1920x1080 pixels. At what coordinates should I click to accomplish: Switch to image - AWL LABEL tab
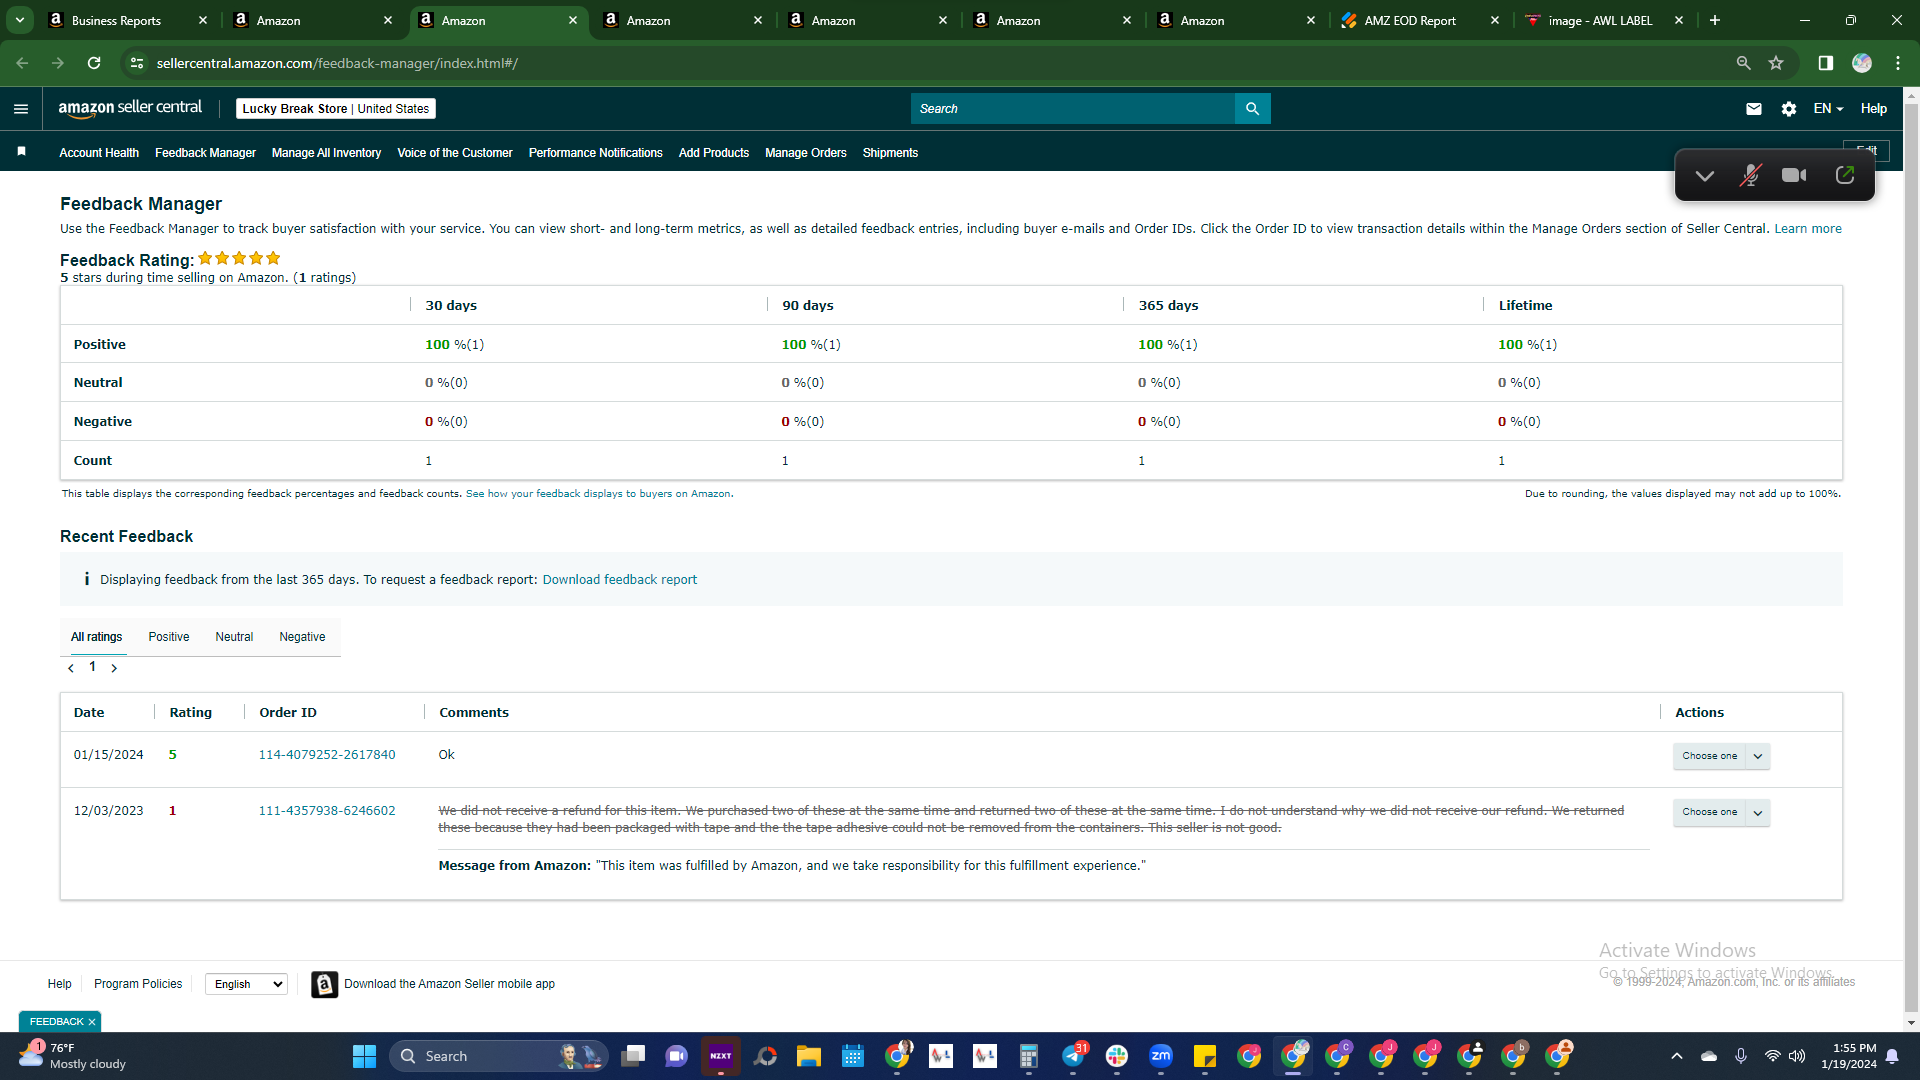click(1605, 20)
